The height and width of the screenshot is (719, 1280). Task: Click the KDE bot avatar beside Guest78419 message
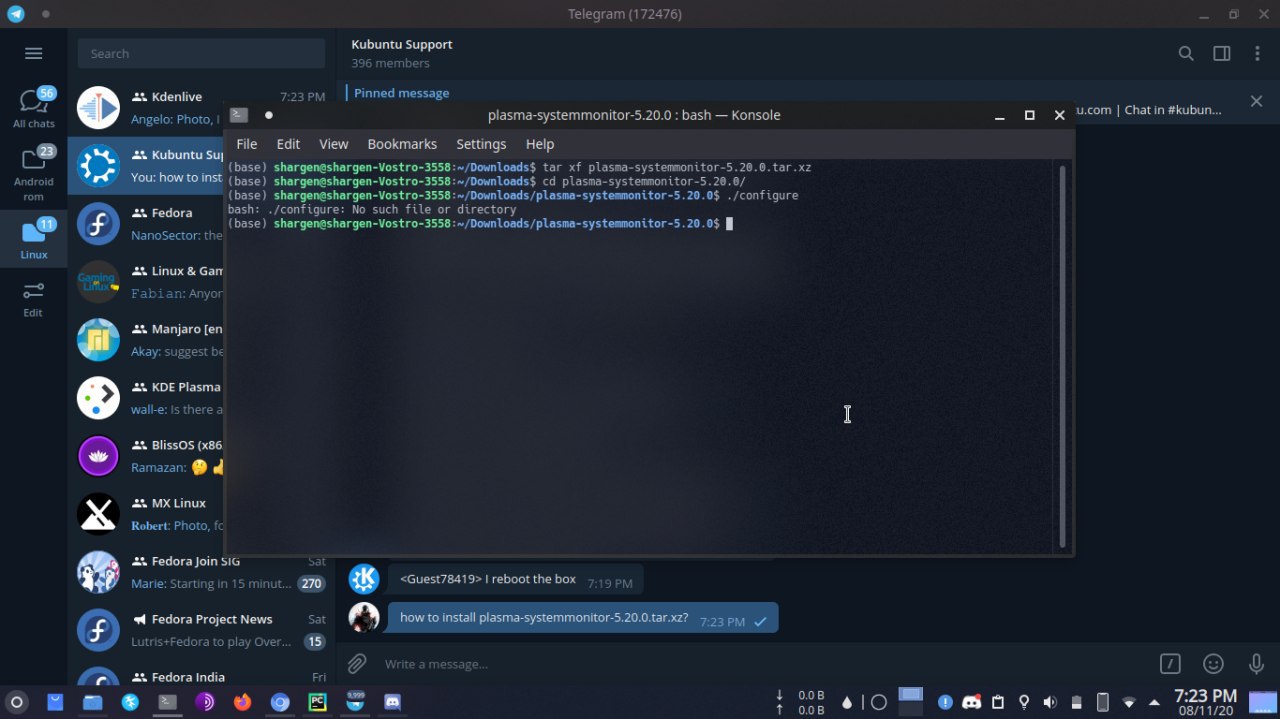(x=364, y=579)
